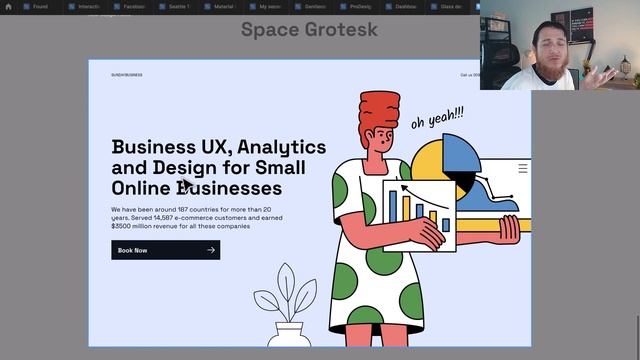Select the paragraph starting 'We have been around'

click(197, 218)
